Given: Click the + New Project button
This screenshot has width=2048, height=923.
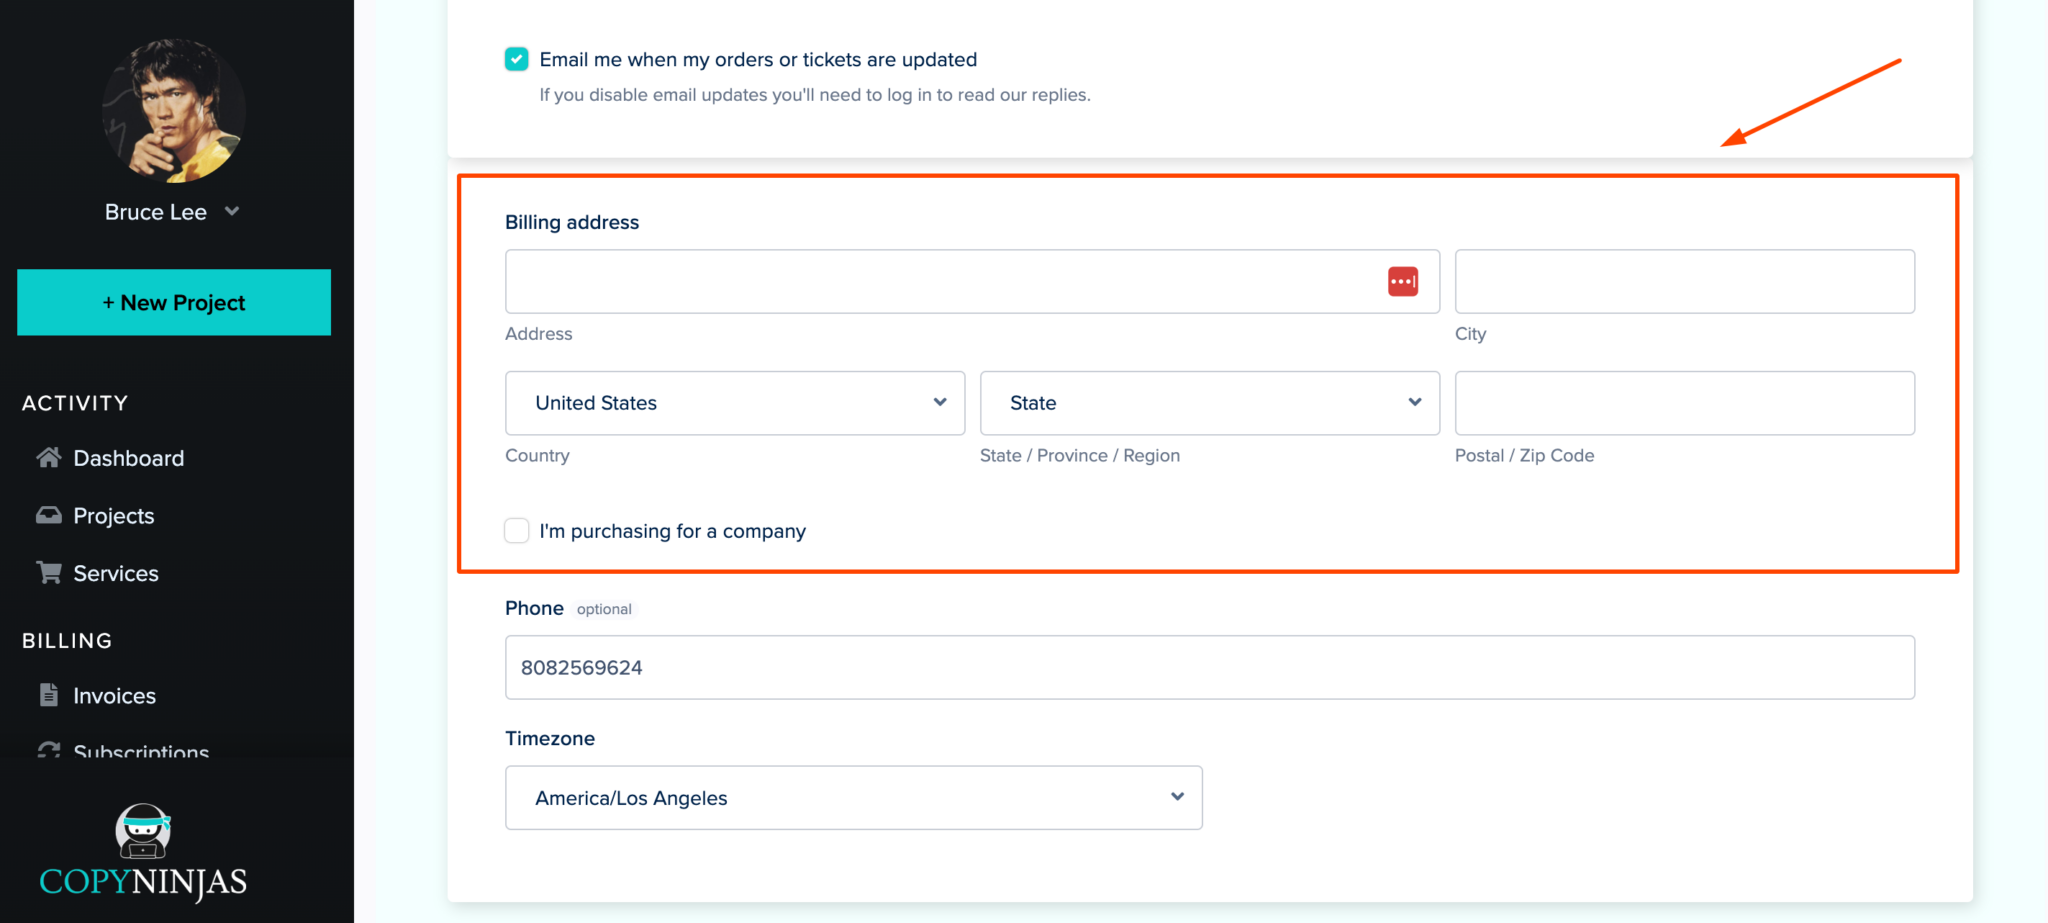Looking at the screenshot, I should [174, 302].
